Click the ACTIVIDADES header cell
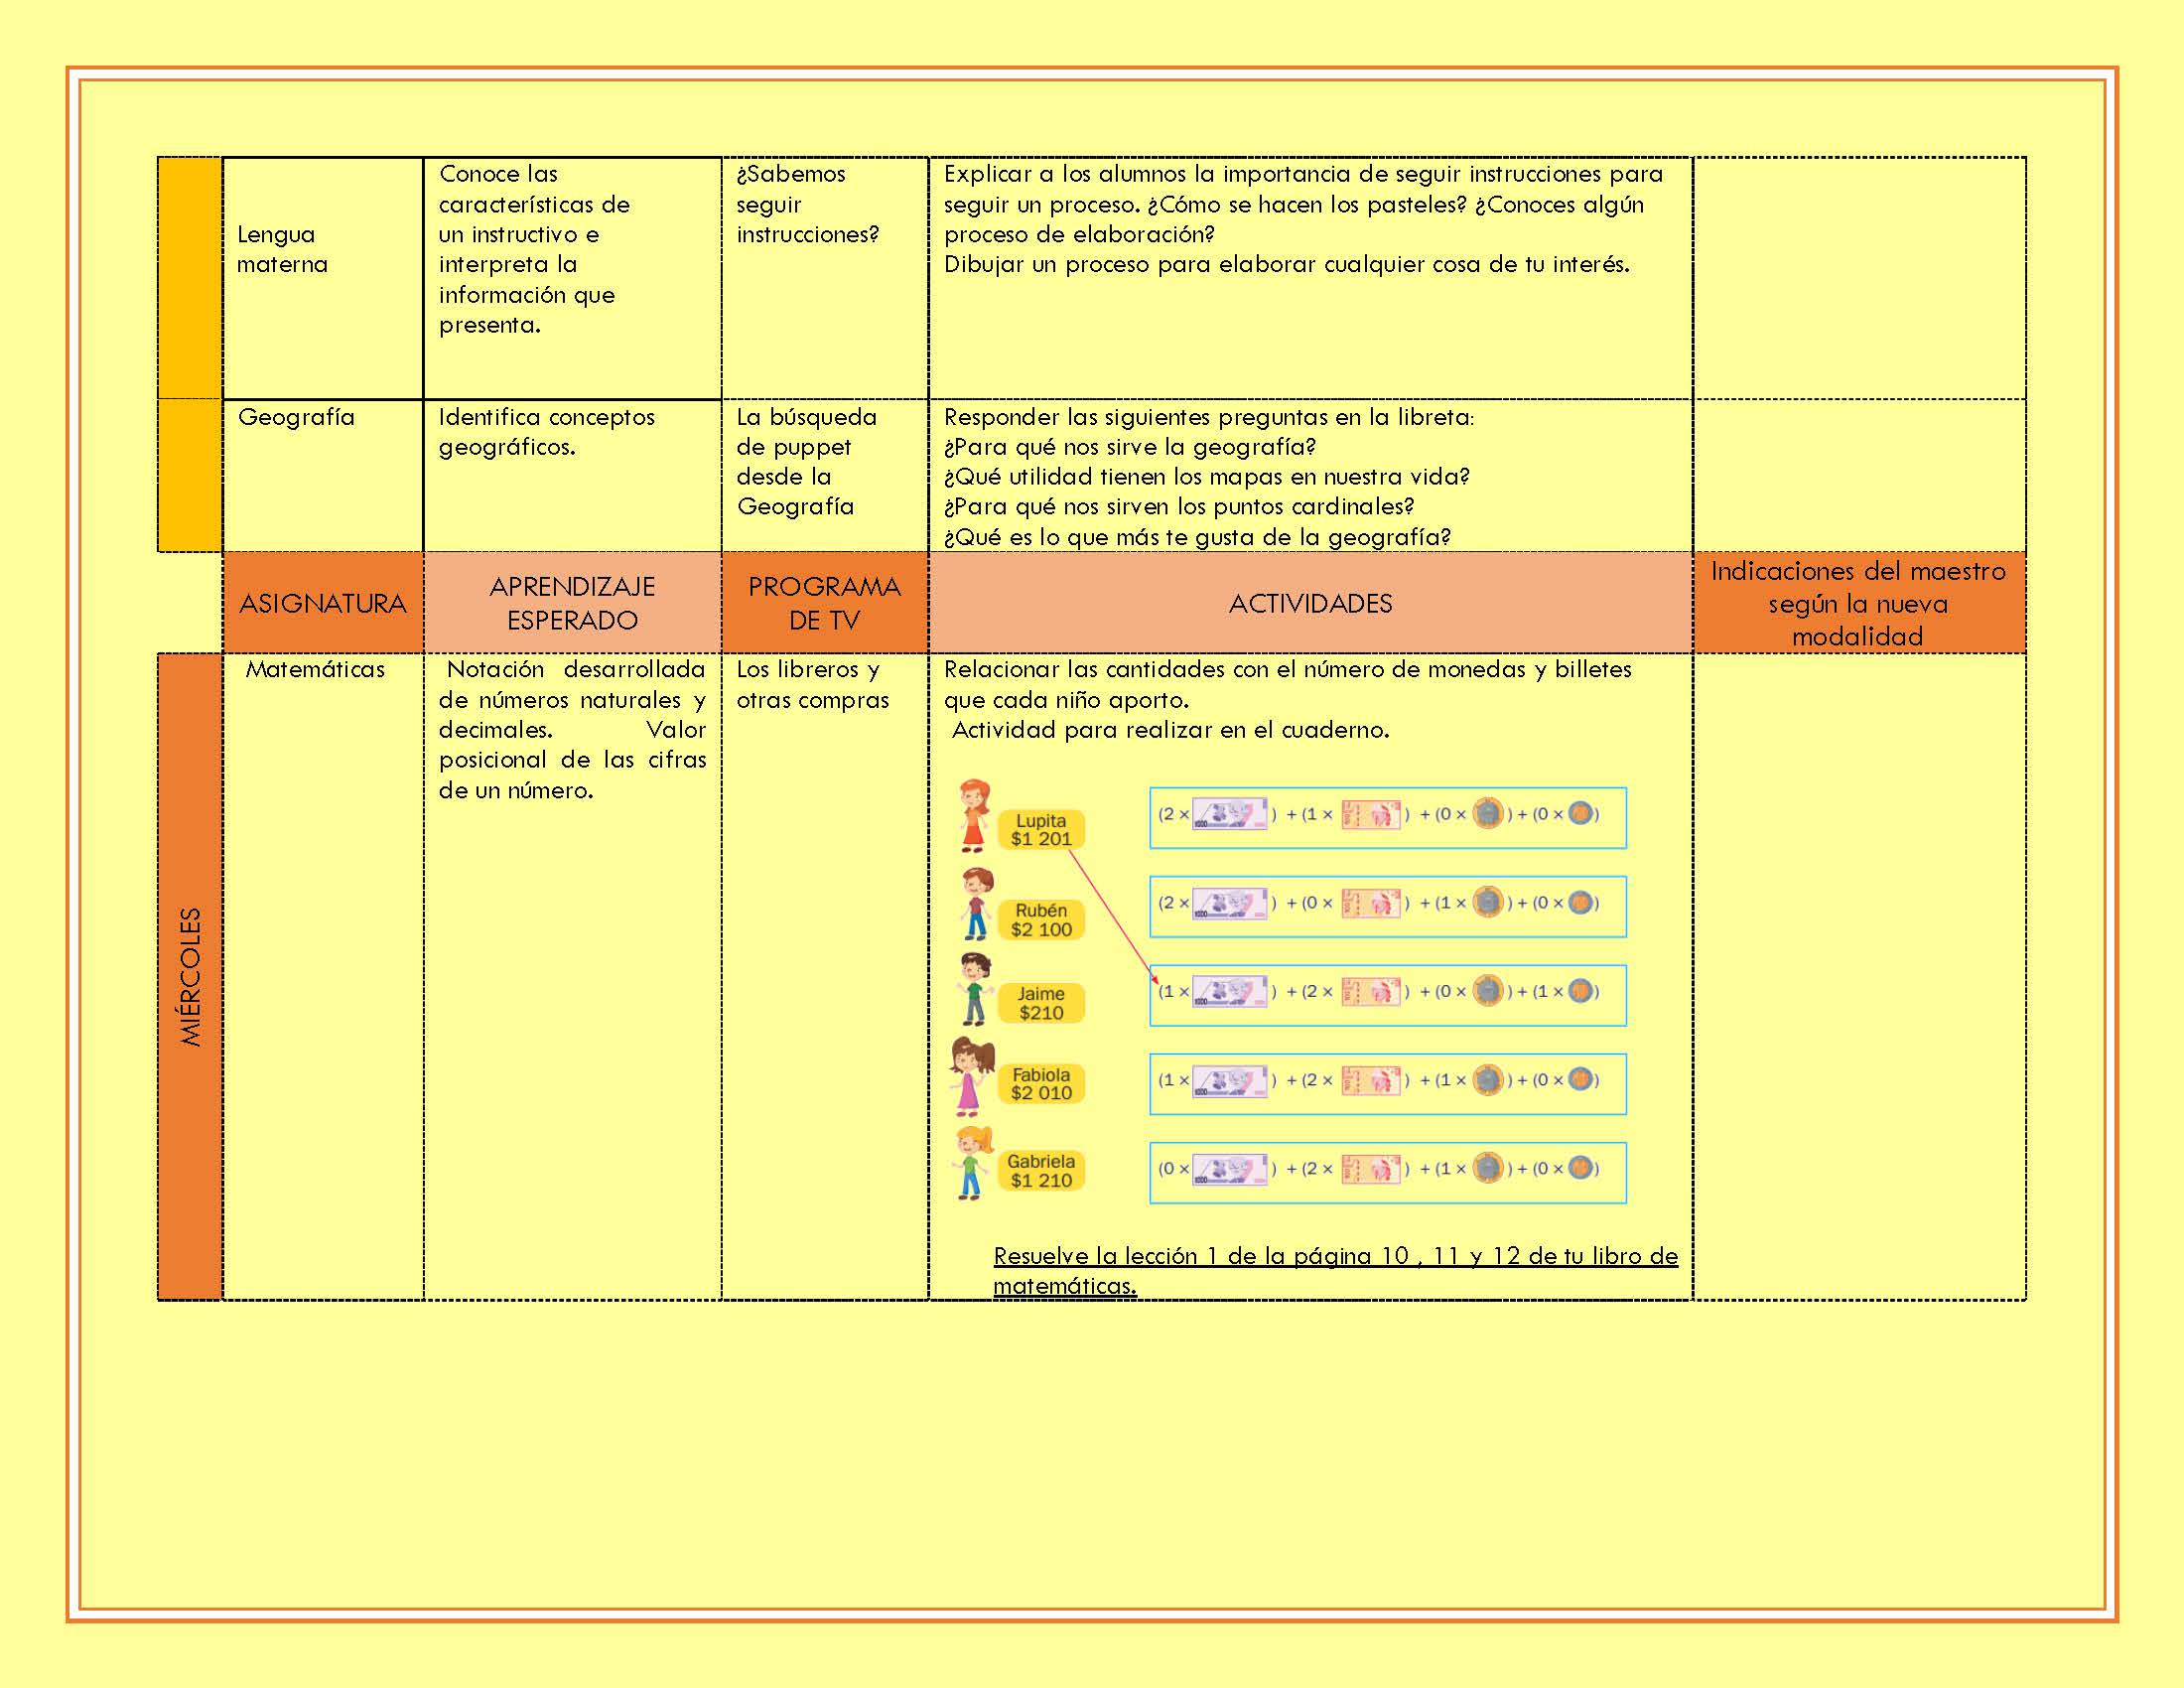The width and height of the screenshot is (2184, 1688). click(x=1310, y=603)
